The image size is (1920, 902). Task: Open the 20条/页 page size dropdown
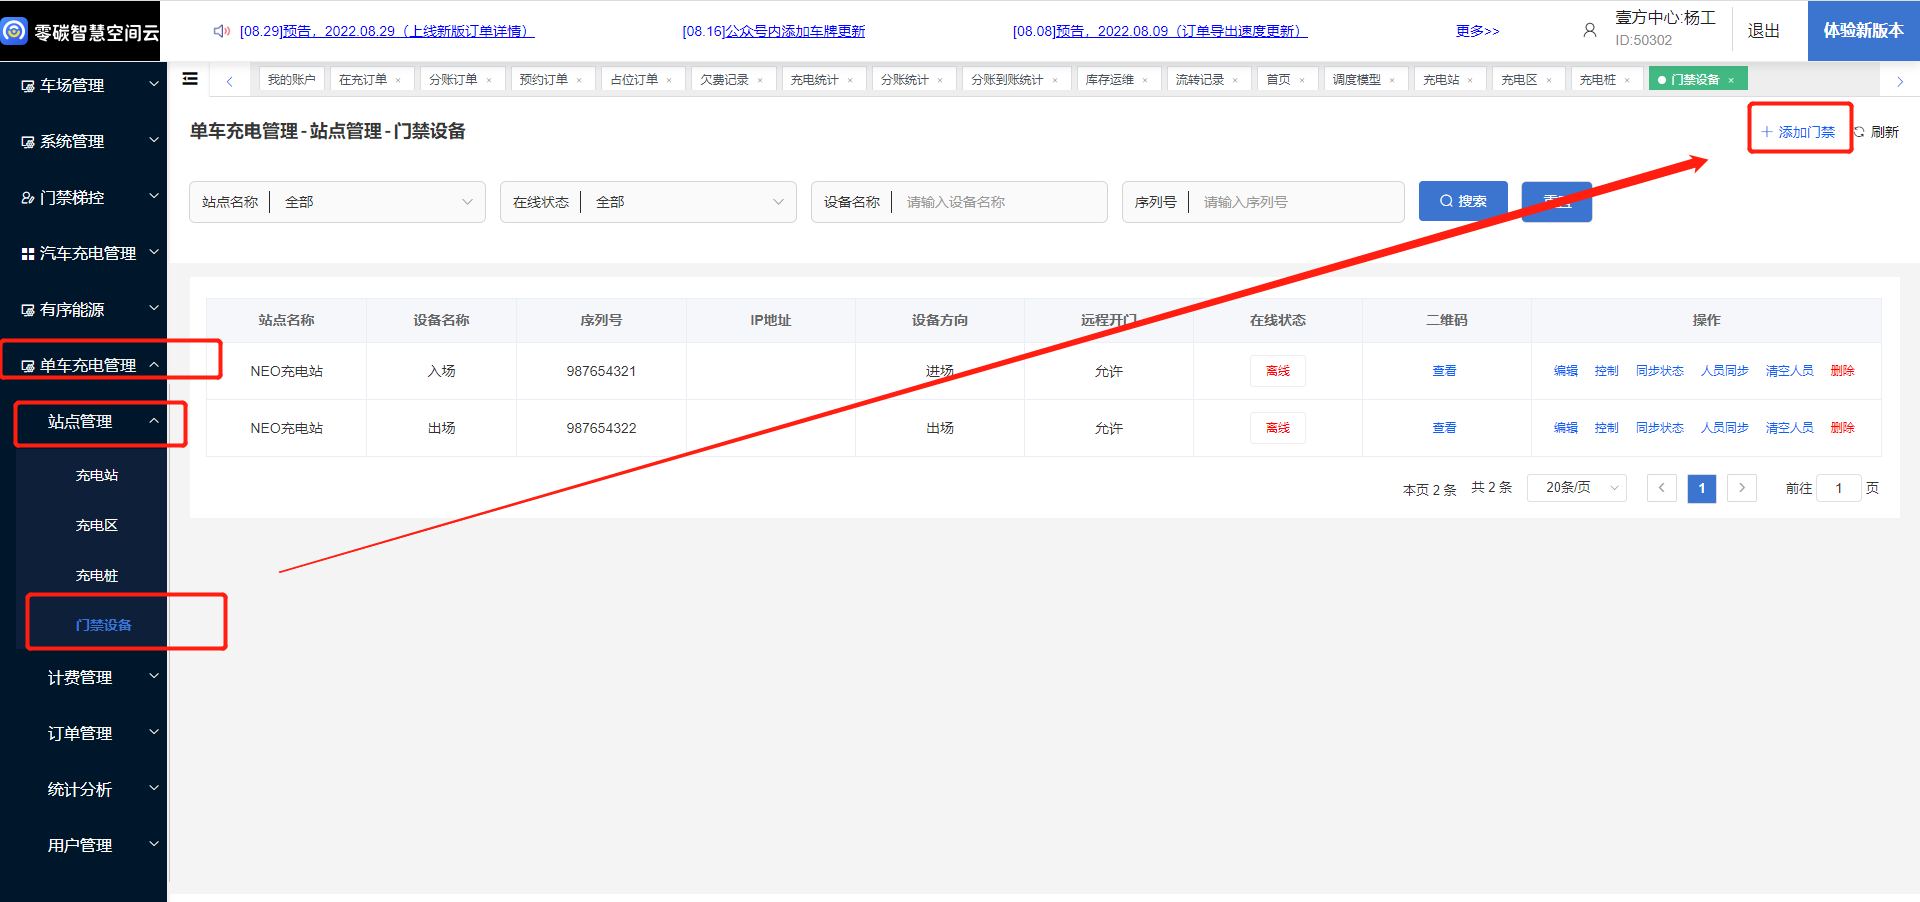tap(1577, 487)
